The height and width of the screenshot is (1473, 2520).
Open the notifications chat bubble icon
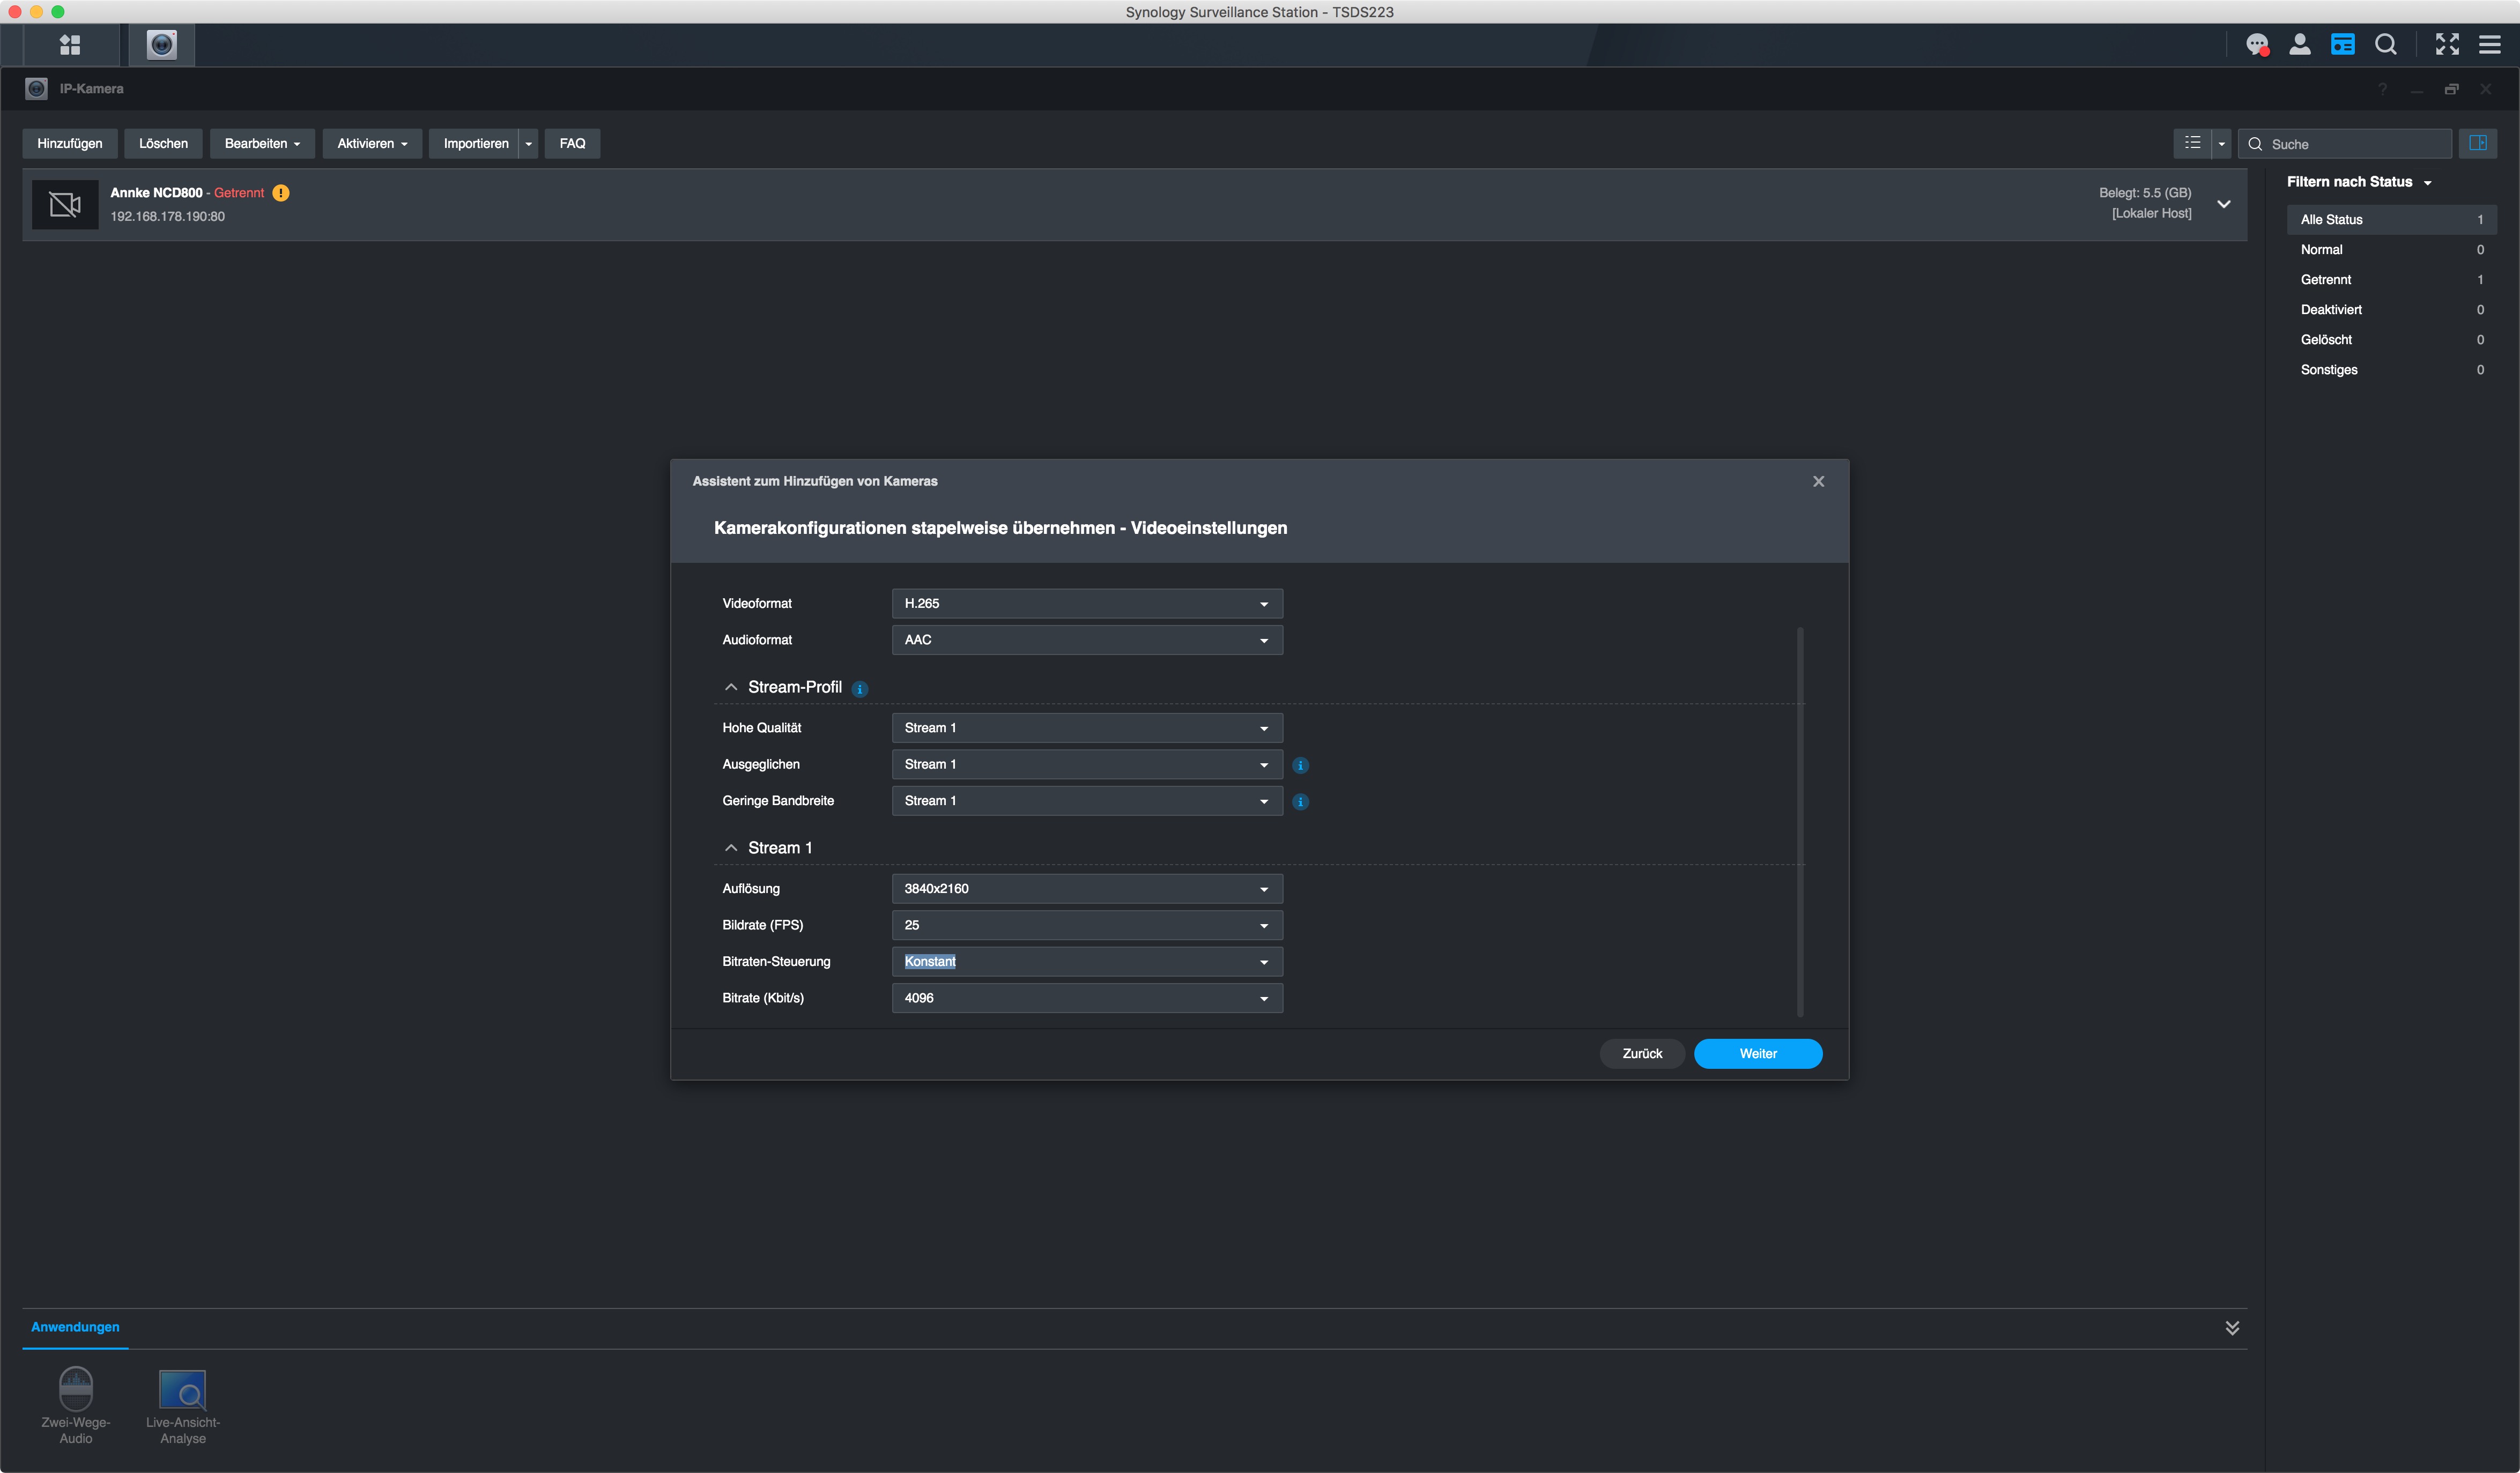[2256, 45]
